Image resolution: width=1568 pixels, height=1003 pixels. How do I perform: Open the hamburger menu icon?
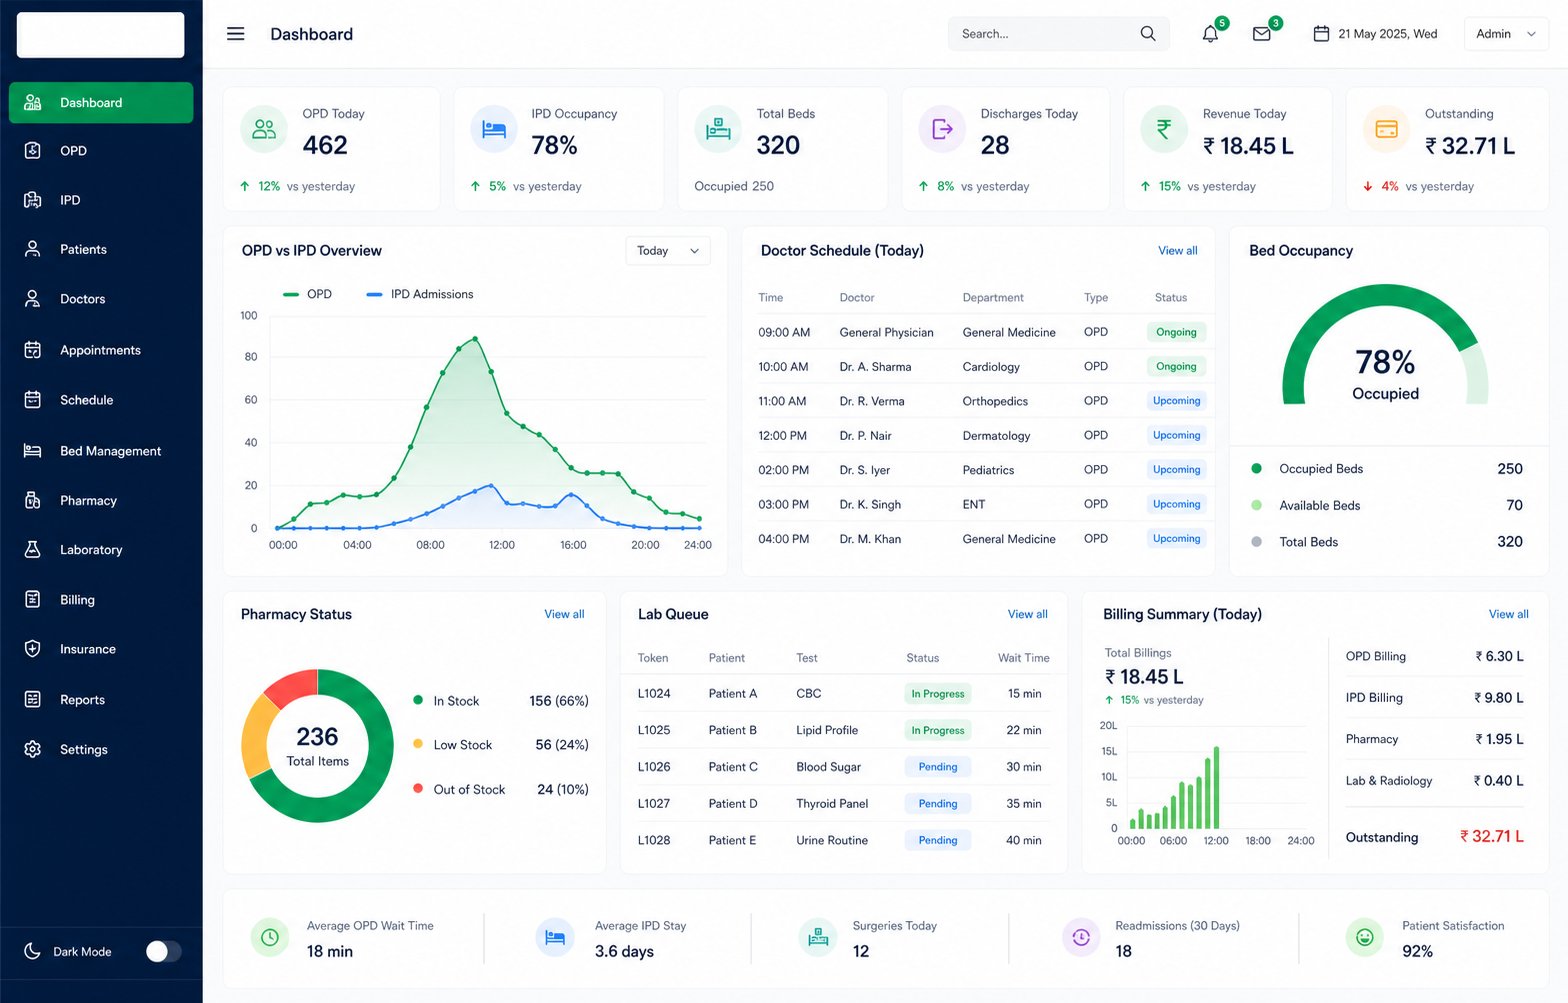(x=236, y=34)
